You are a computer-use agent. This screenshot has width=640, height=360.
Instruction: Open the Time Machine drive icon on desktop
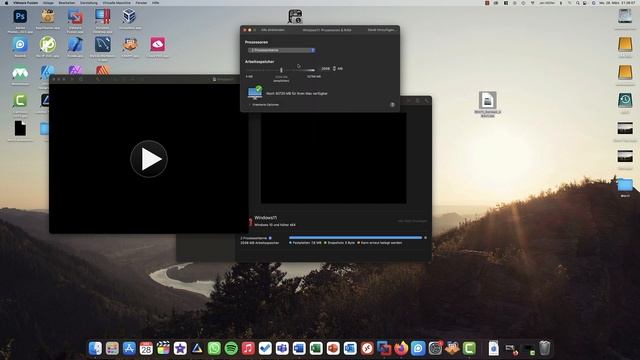click(625, 100)
